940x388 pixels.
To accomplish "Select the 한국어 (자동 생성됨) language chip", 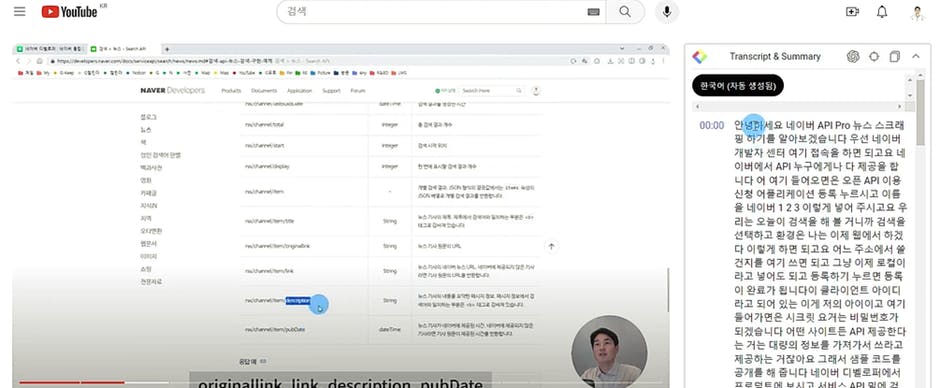I will (x=737, y=86).
